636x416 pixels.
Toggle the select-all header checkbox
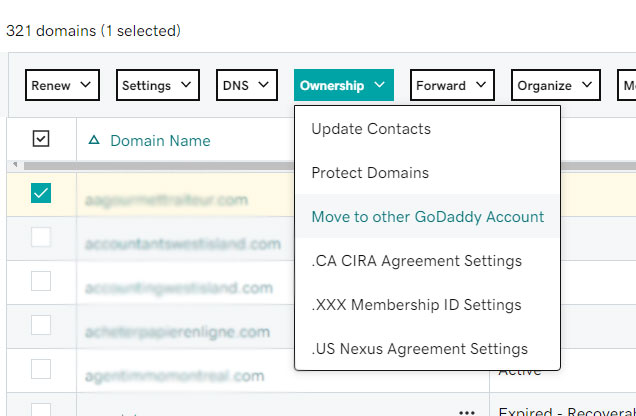click(x=41, y=139)
